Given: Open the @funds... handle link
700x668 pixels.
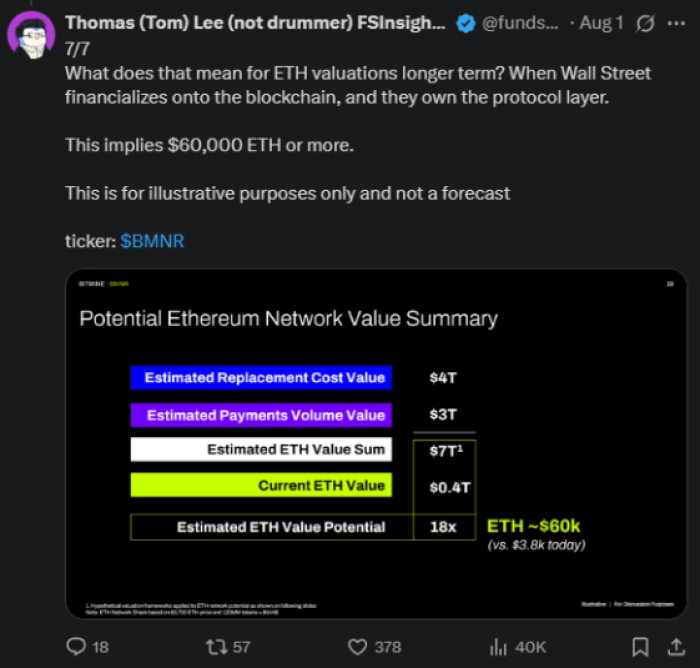Looking at the screenshot, I should [520, 24].
